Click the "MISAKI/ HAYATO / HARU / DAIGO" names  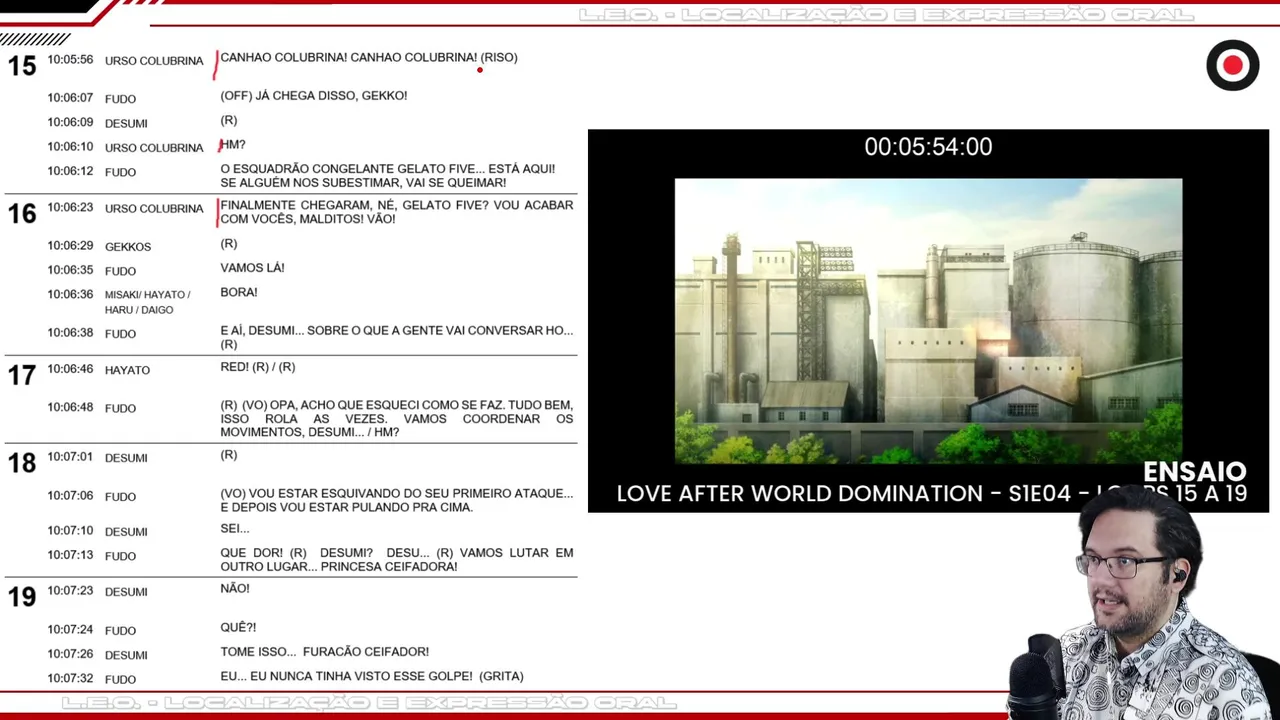click(x=147, y=302)
